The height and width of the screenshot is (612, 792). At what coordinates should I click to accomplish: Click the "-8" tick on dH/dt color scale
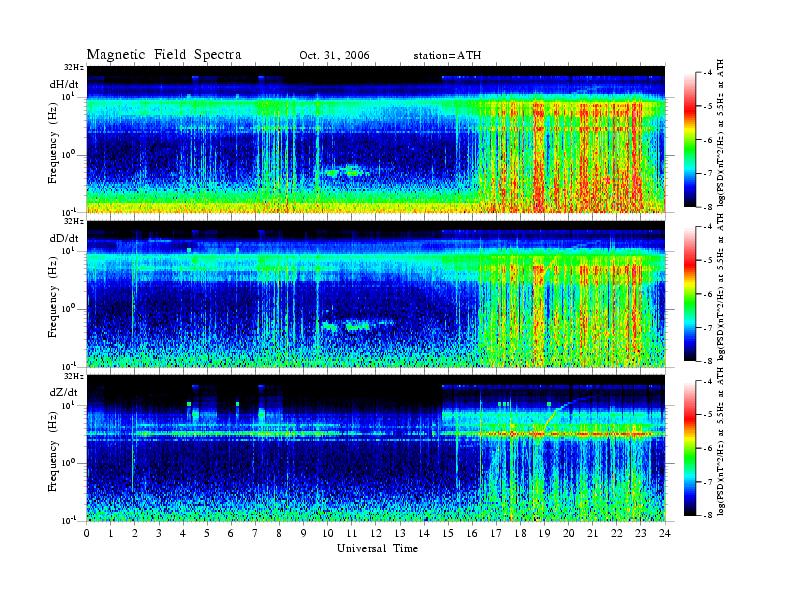pyautogui.click(x=709, y=207)
